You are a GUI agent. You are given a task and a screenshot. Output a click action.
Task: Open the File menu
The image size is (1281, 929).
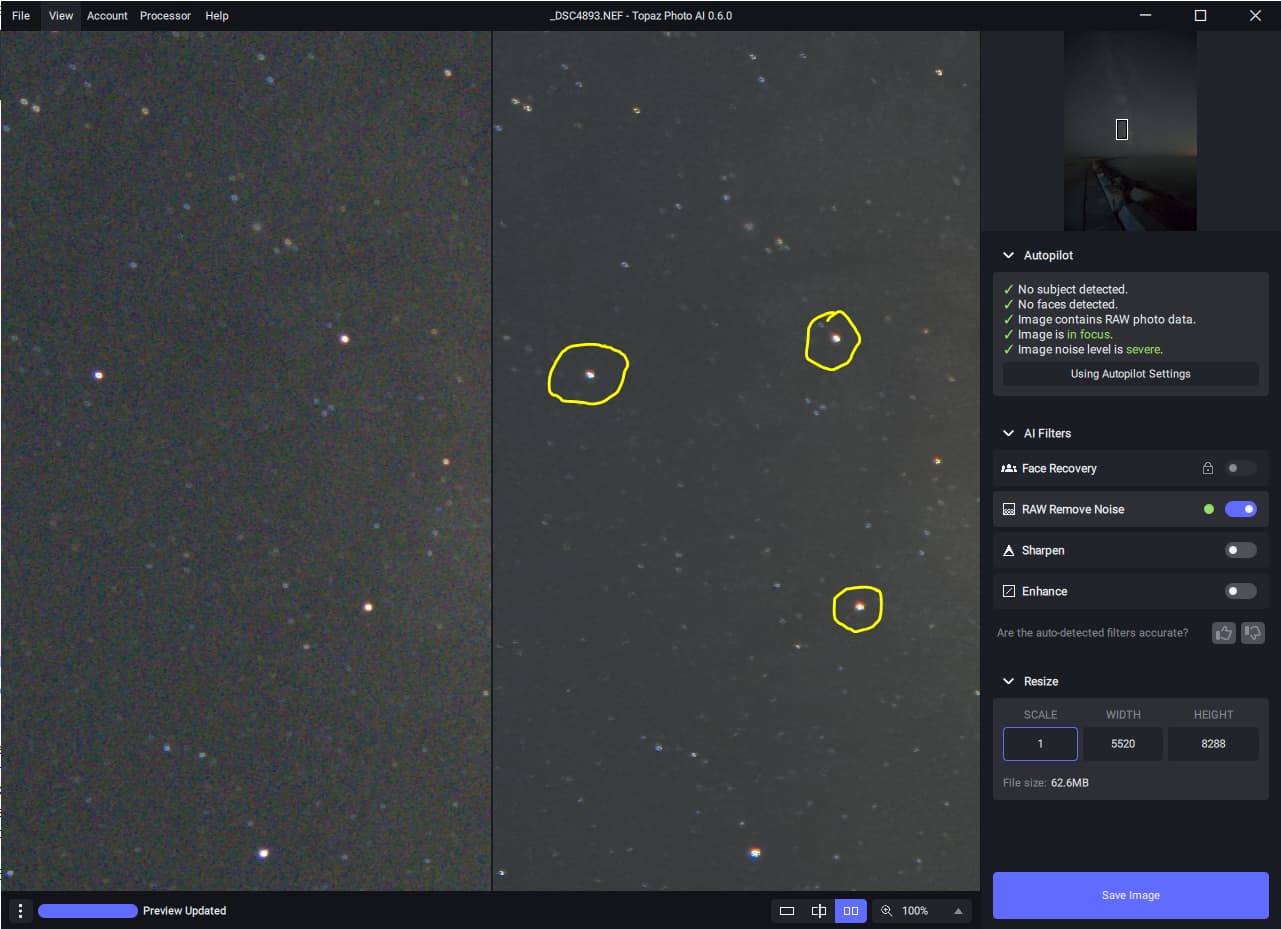point(21,16)
